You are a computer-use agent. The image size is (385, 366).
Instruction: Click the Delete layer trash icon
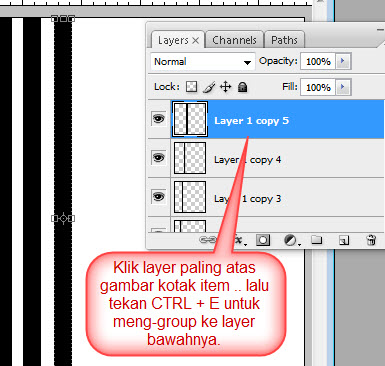pyautogui.click(x=371, y=240)
